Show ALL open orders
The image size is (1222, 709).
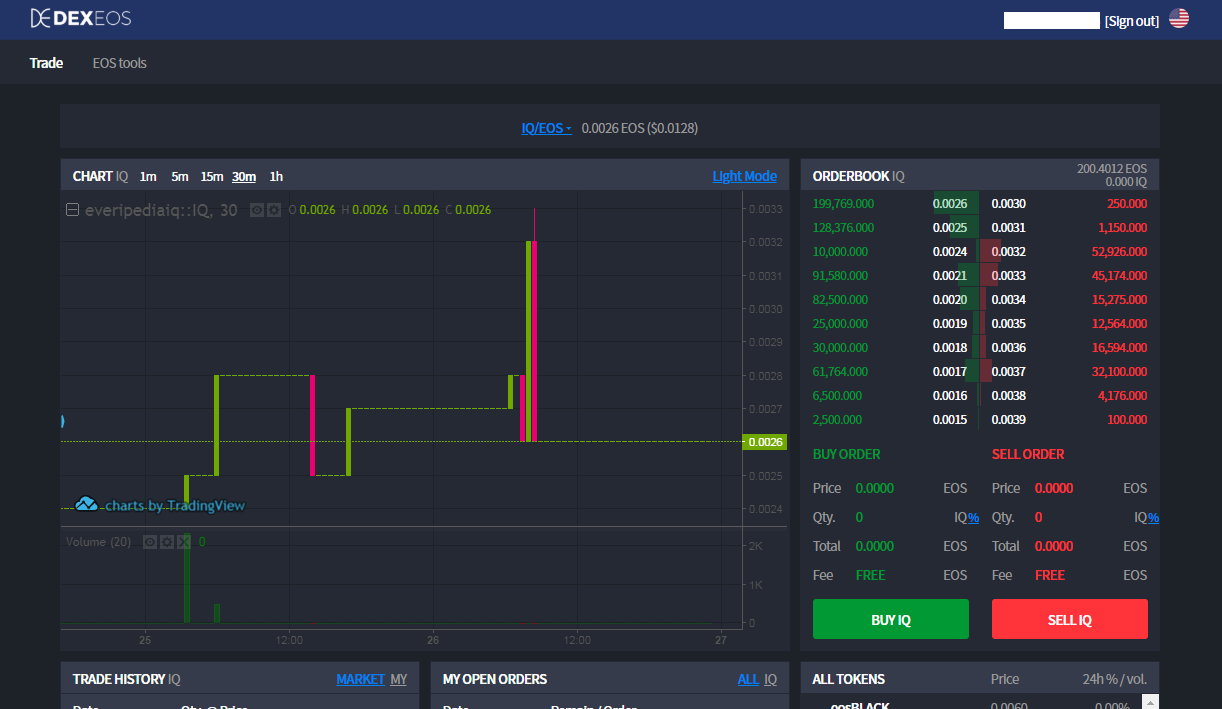[x=748, y=679]
